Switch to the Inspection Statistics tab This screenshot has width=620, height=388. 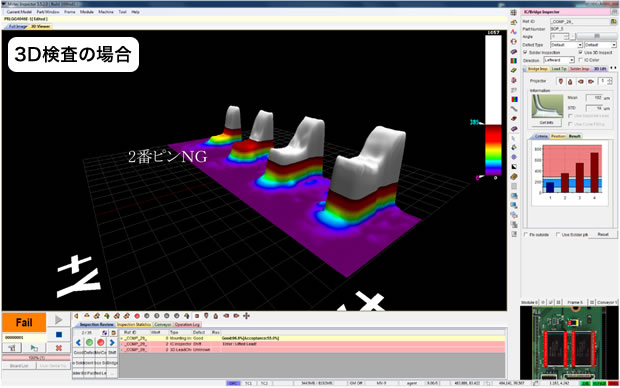coord(134,325)
